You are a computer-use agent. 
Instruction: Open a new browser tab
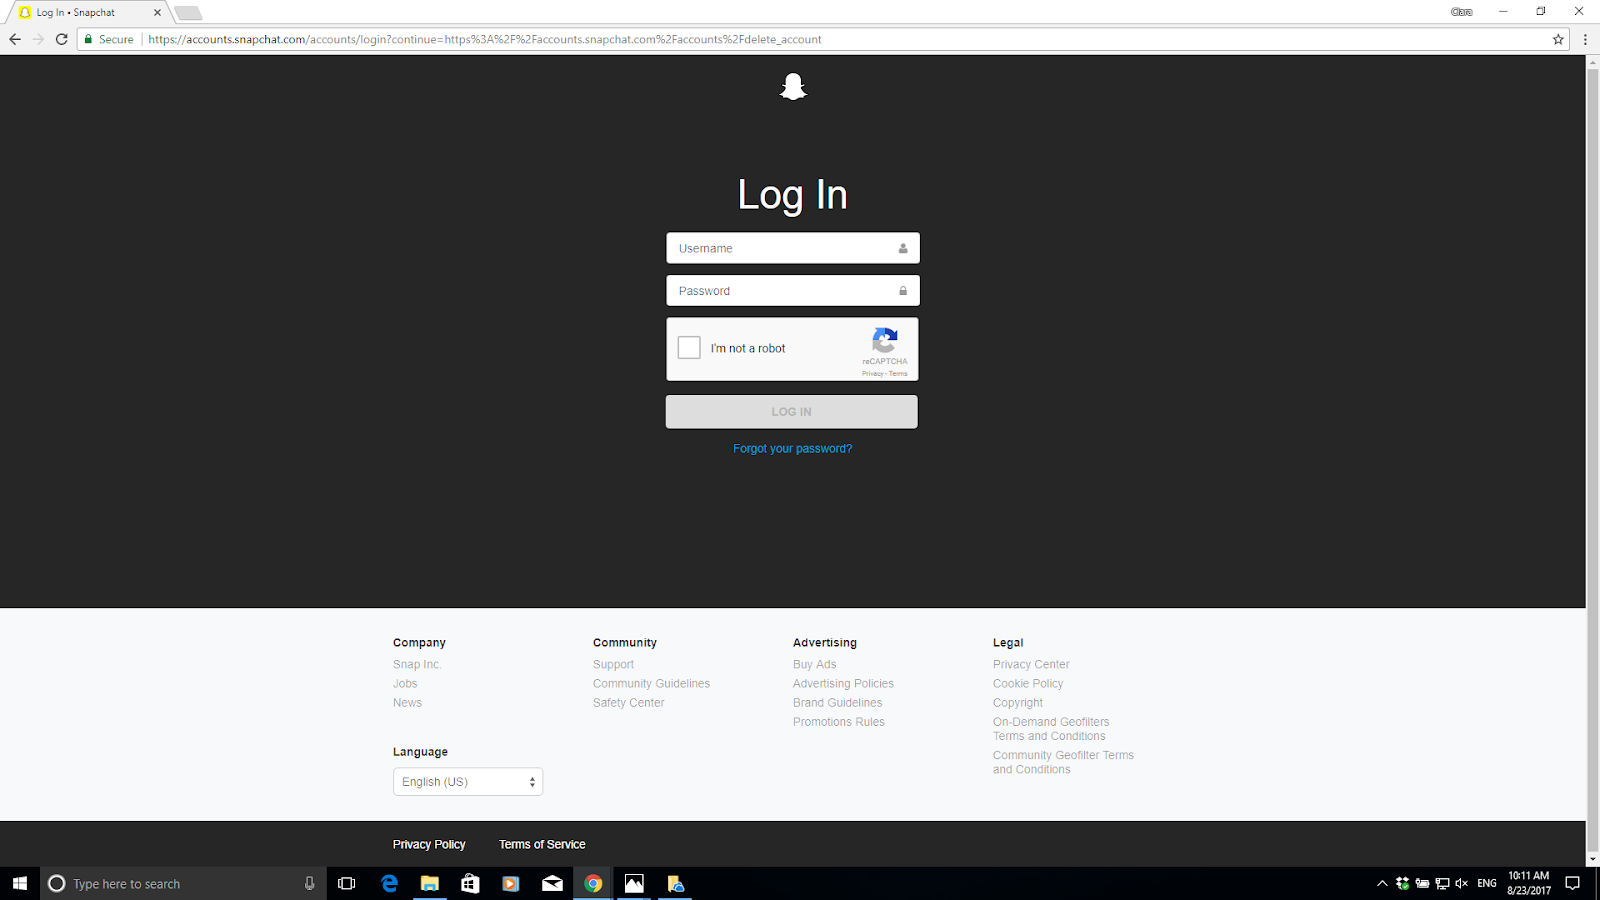tap(188, 13)
